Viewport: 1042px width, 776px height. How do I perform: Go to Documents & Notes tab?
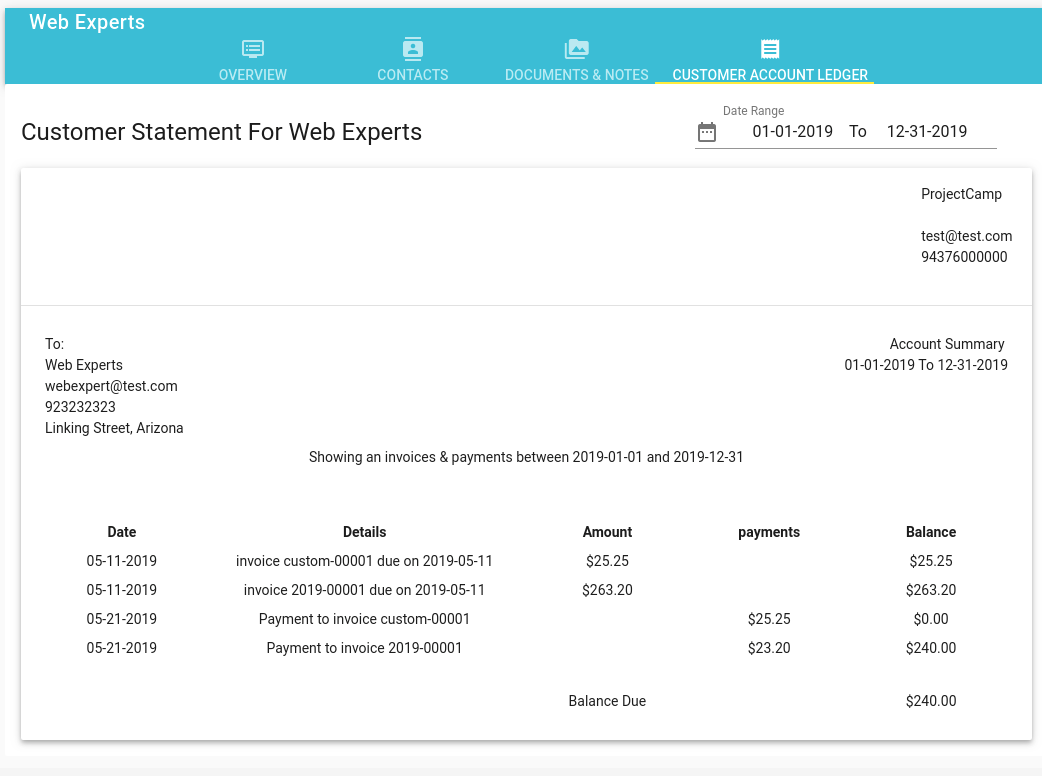click(577, 75)
